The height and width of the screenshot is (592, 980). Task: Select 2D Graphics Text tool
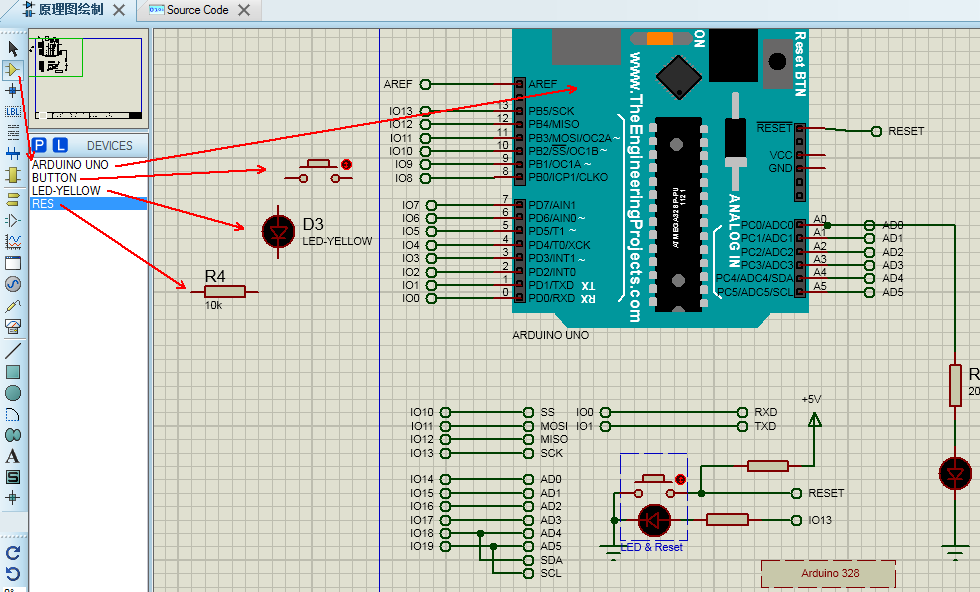point(12,456)
